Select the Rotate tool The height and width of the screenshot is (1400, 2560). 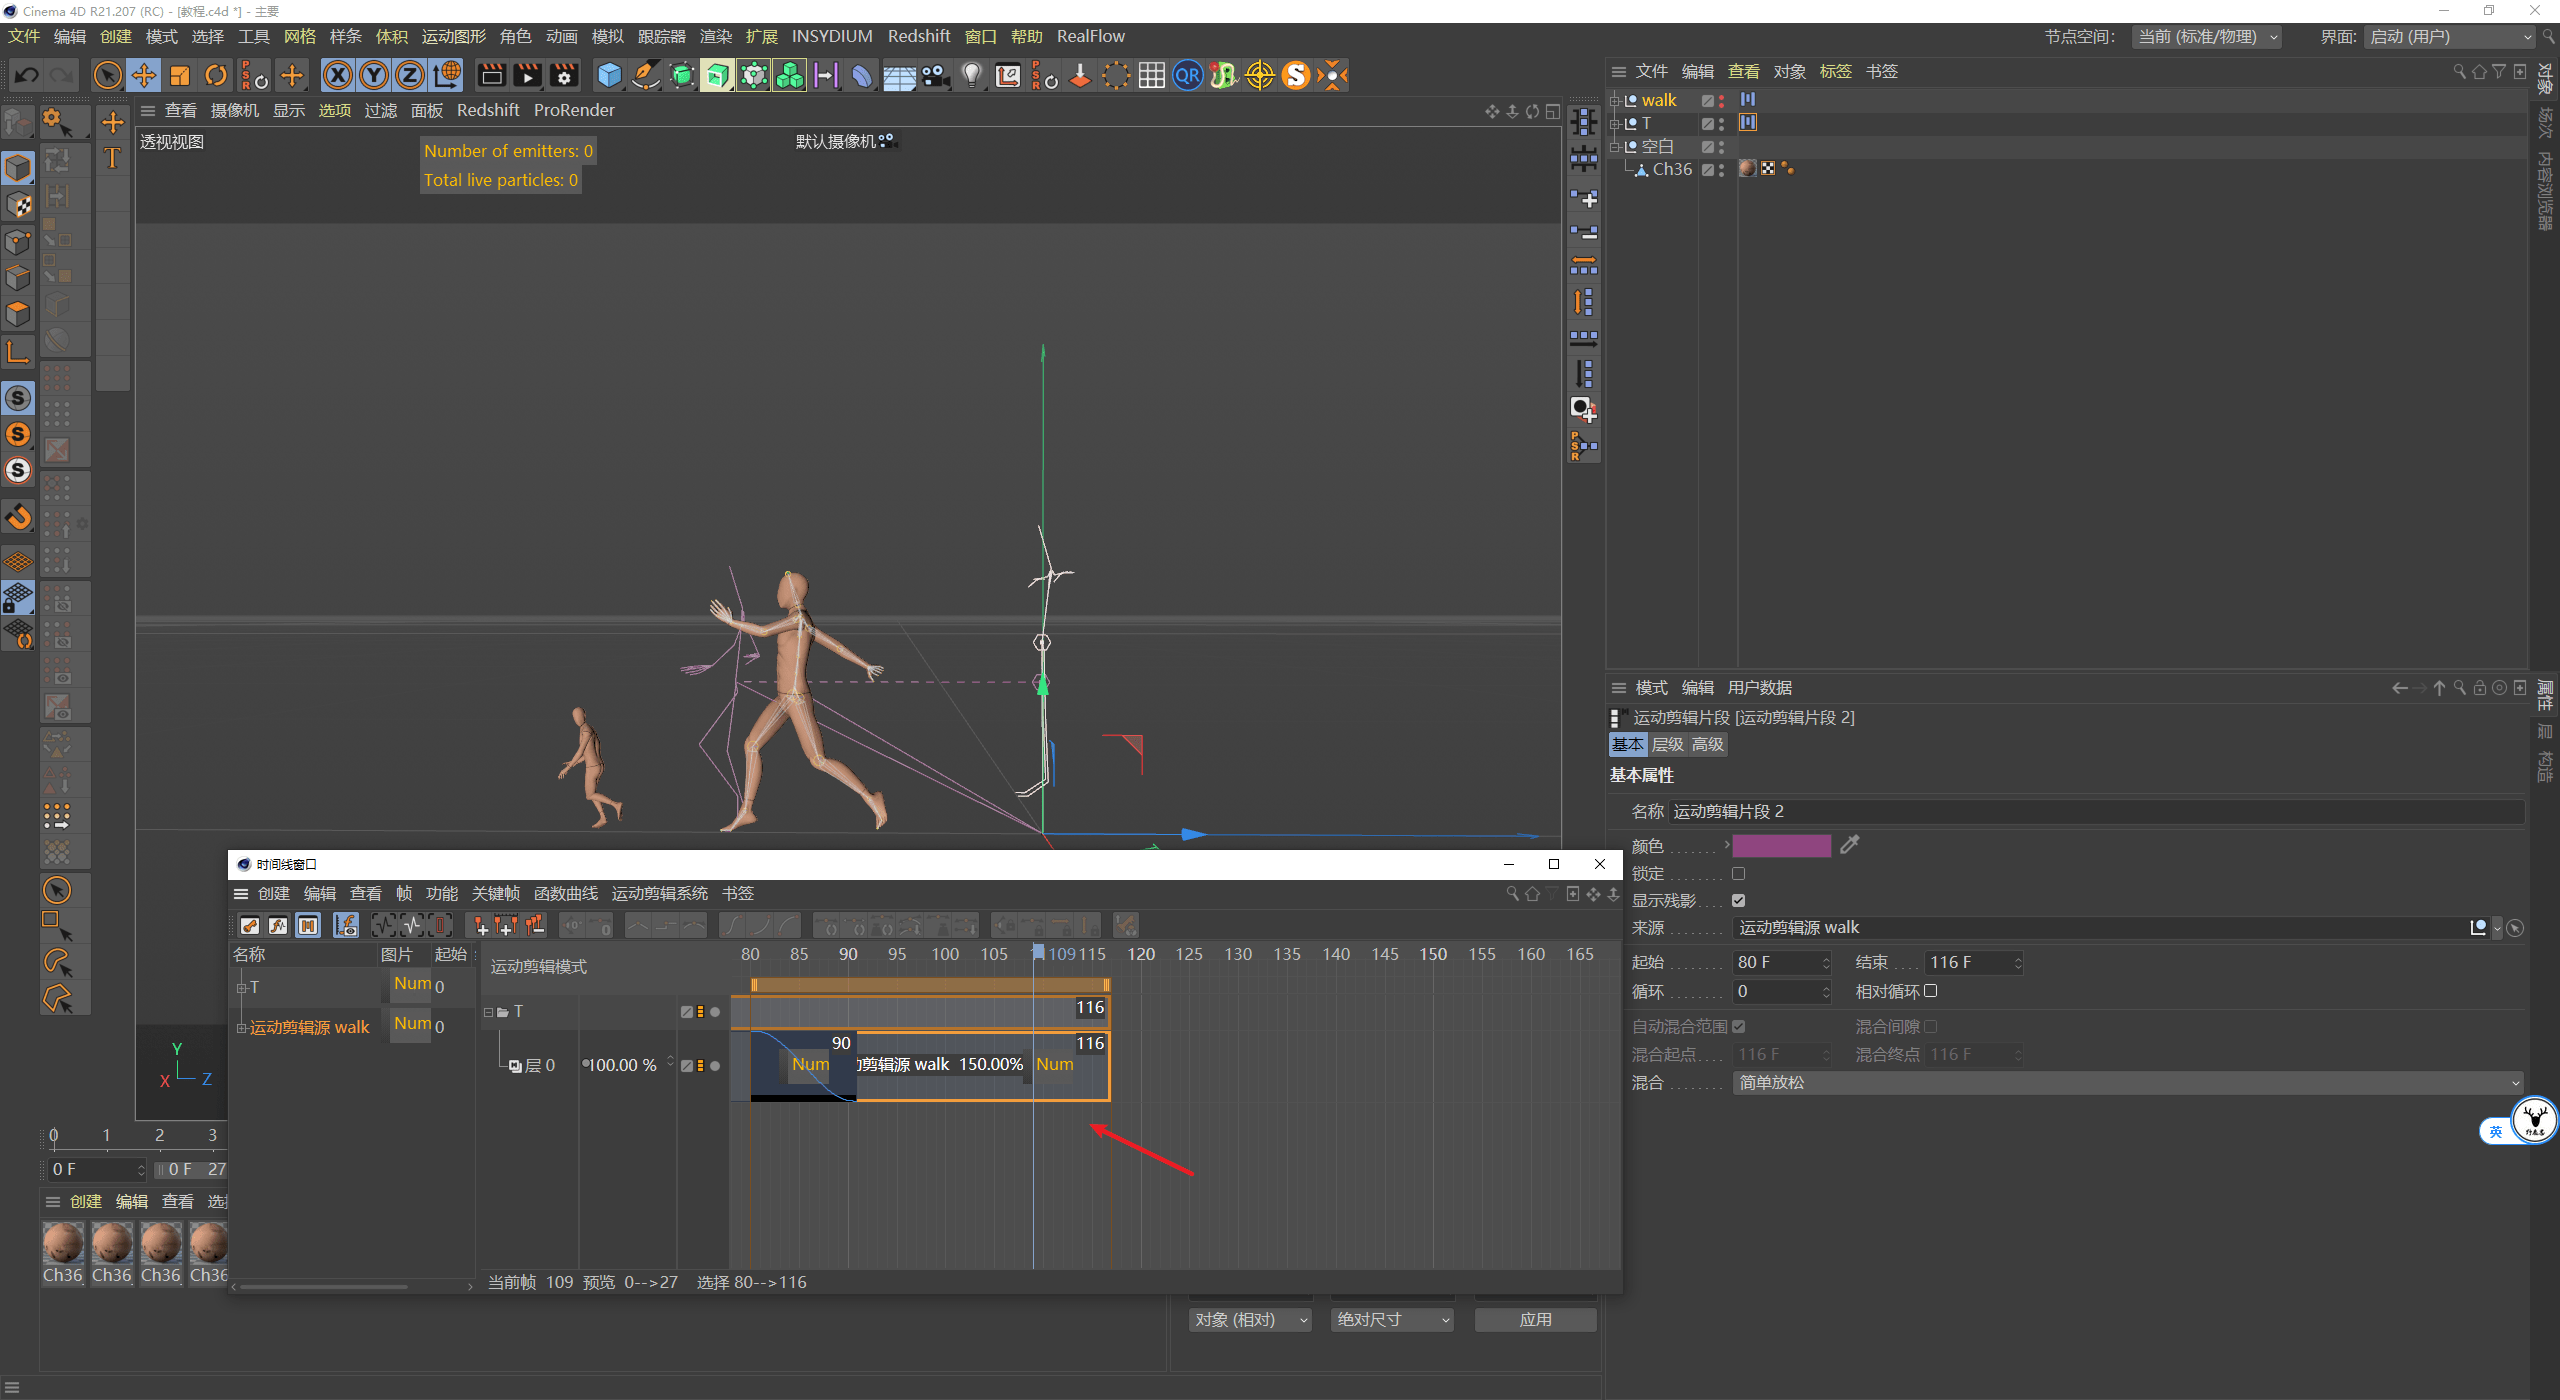(216, 75)
